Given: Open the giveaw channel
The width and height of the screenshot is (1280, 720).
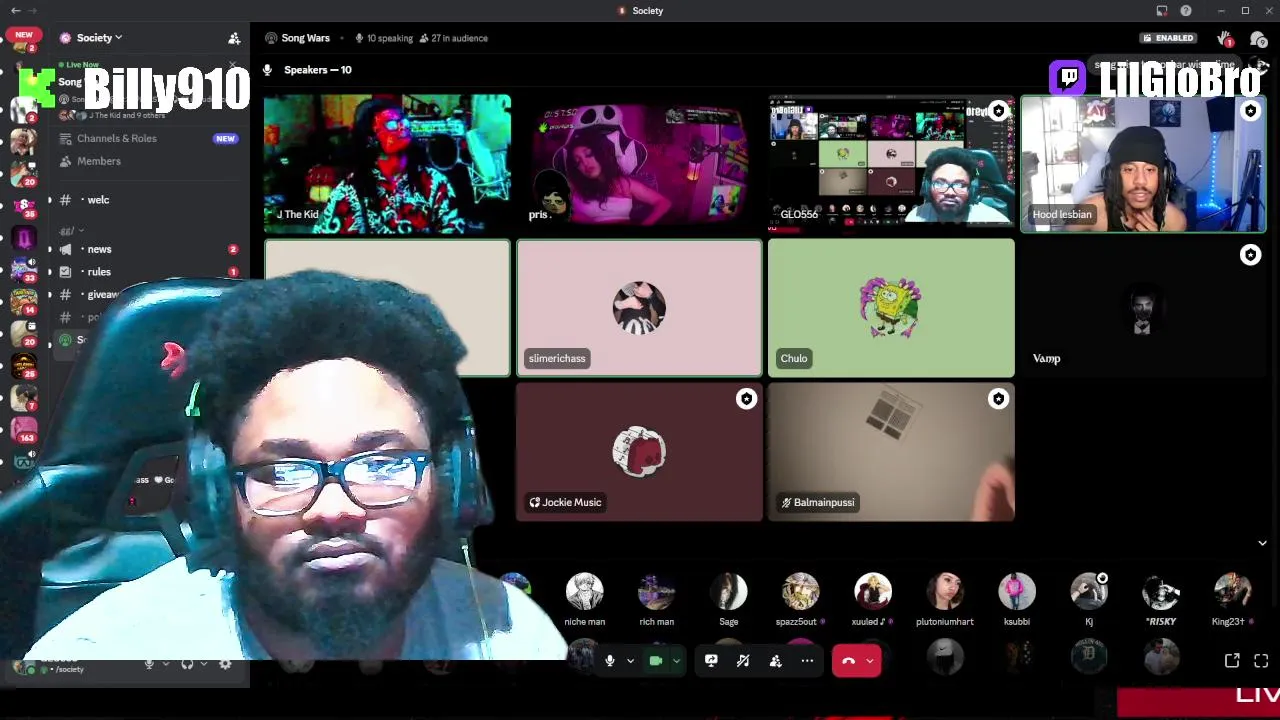Looking at the screenshot, I should (102, 295).
